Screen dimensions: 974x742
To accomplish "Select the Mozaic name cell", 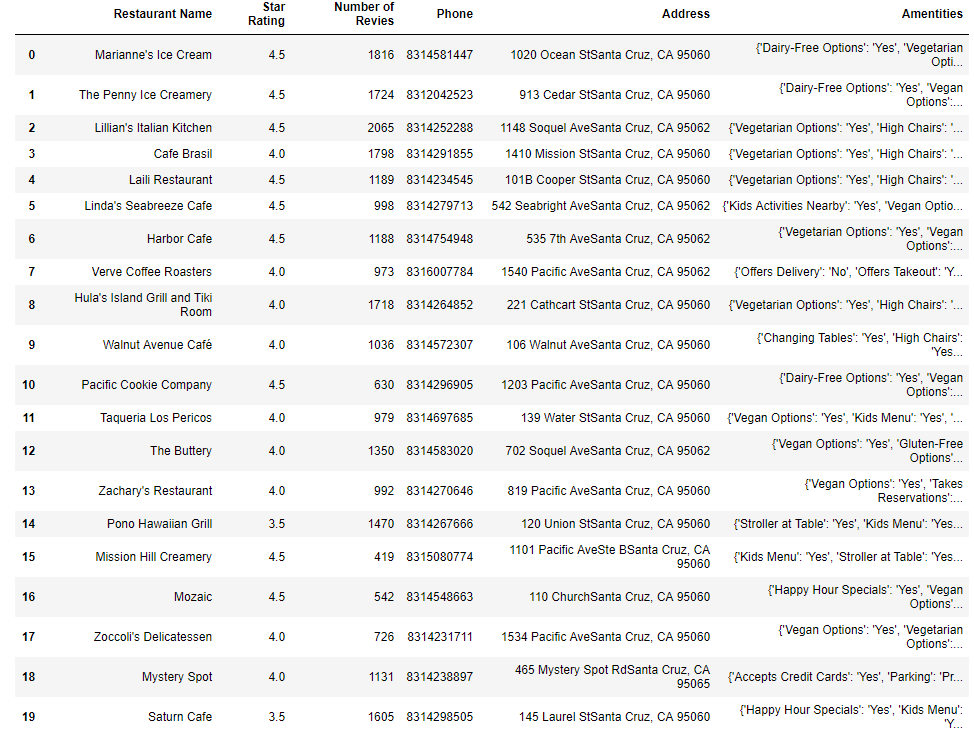I will click(x=193, y=597).
